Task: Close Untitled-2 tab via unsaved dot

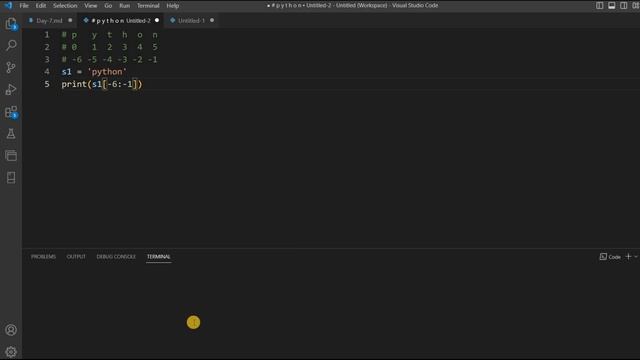Action: point(157,20)
